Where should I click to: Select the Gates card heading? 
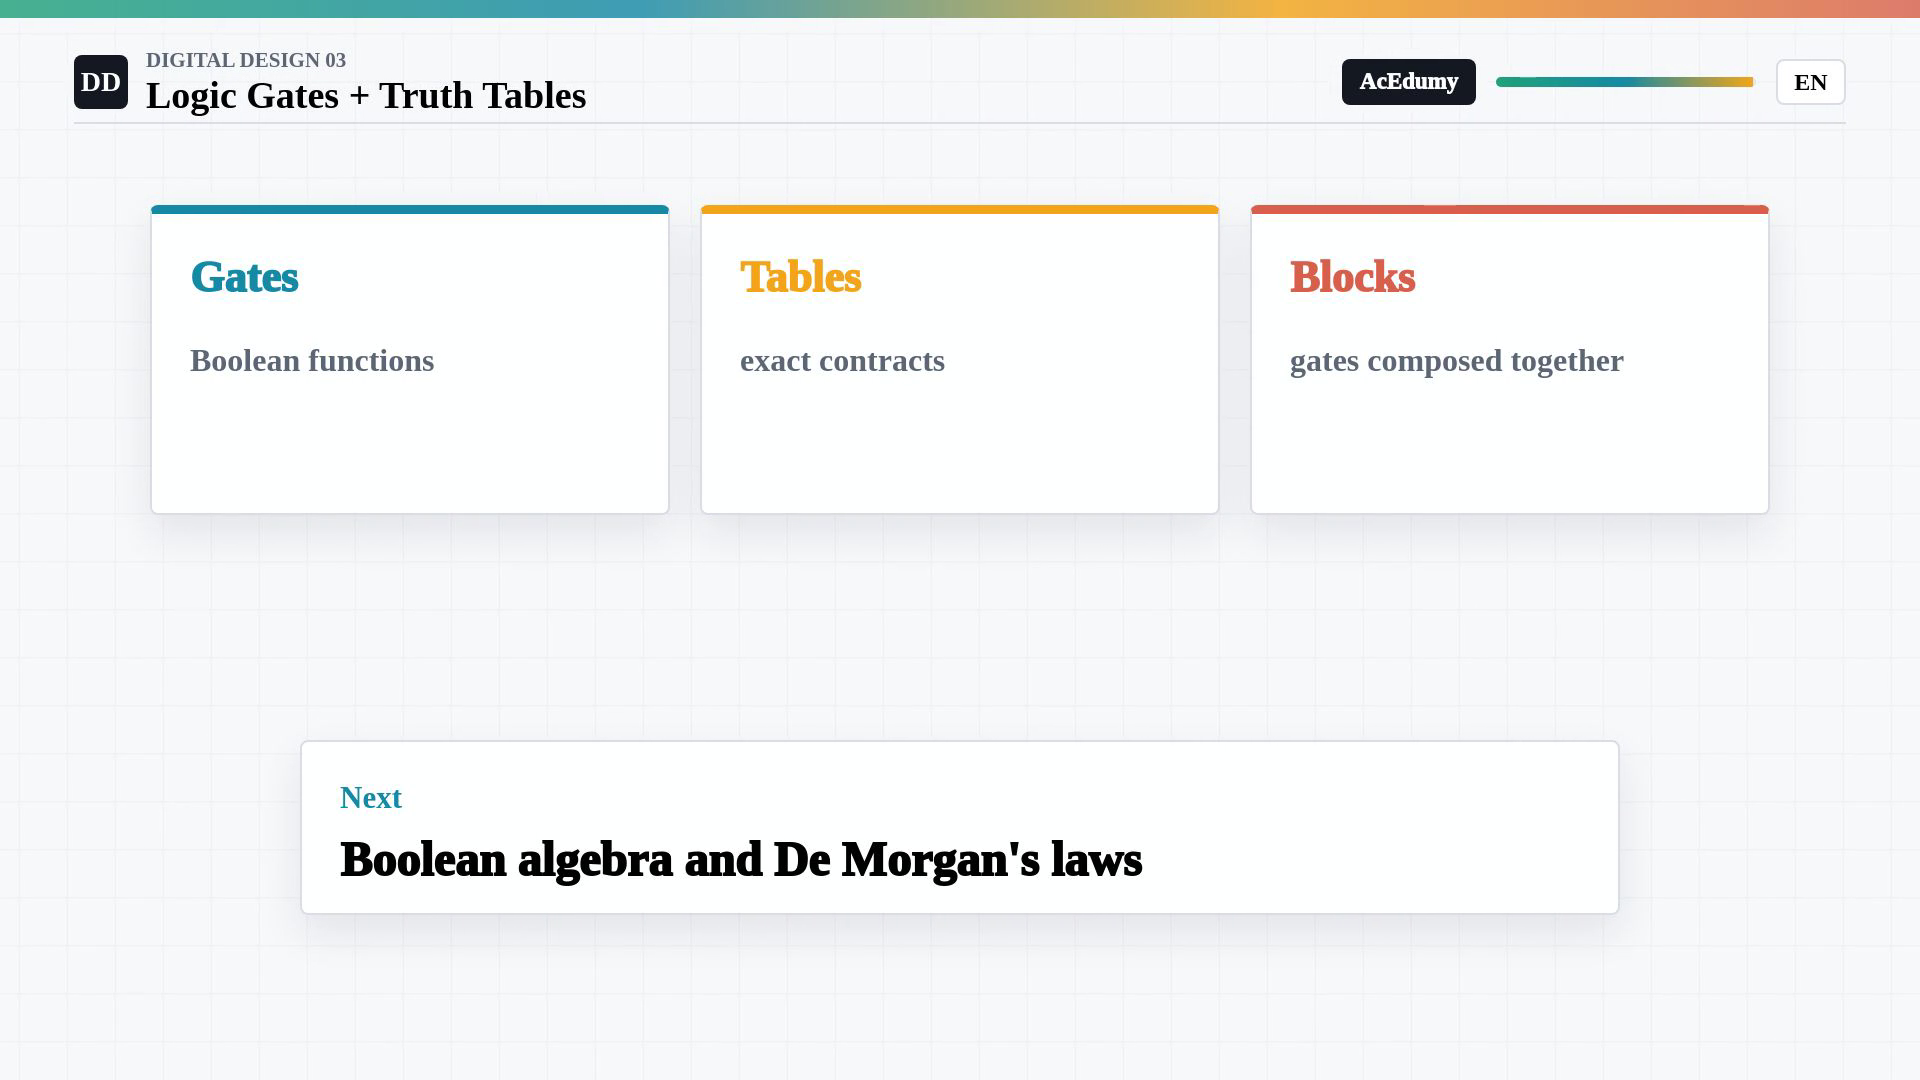pyautogui.click(x=244, y=277)
